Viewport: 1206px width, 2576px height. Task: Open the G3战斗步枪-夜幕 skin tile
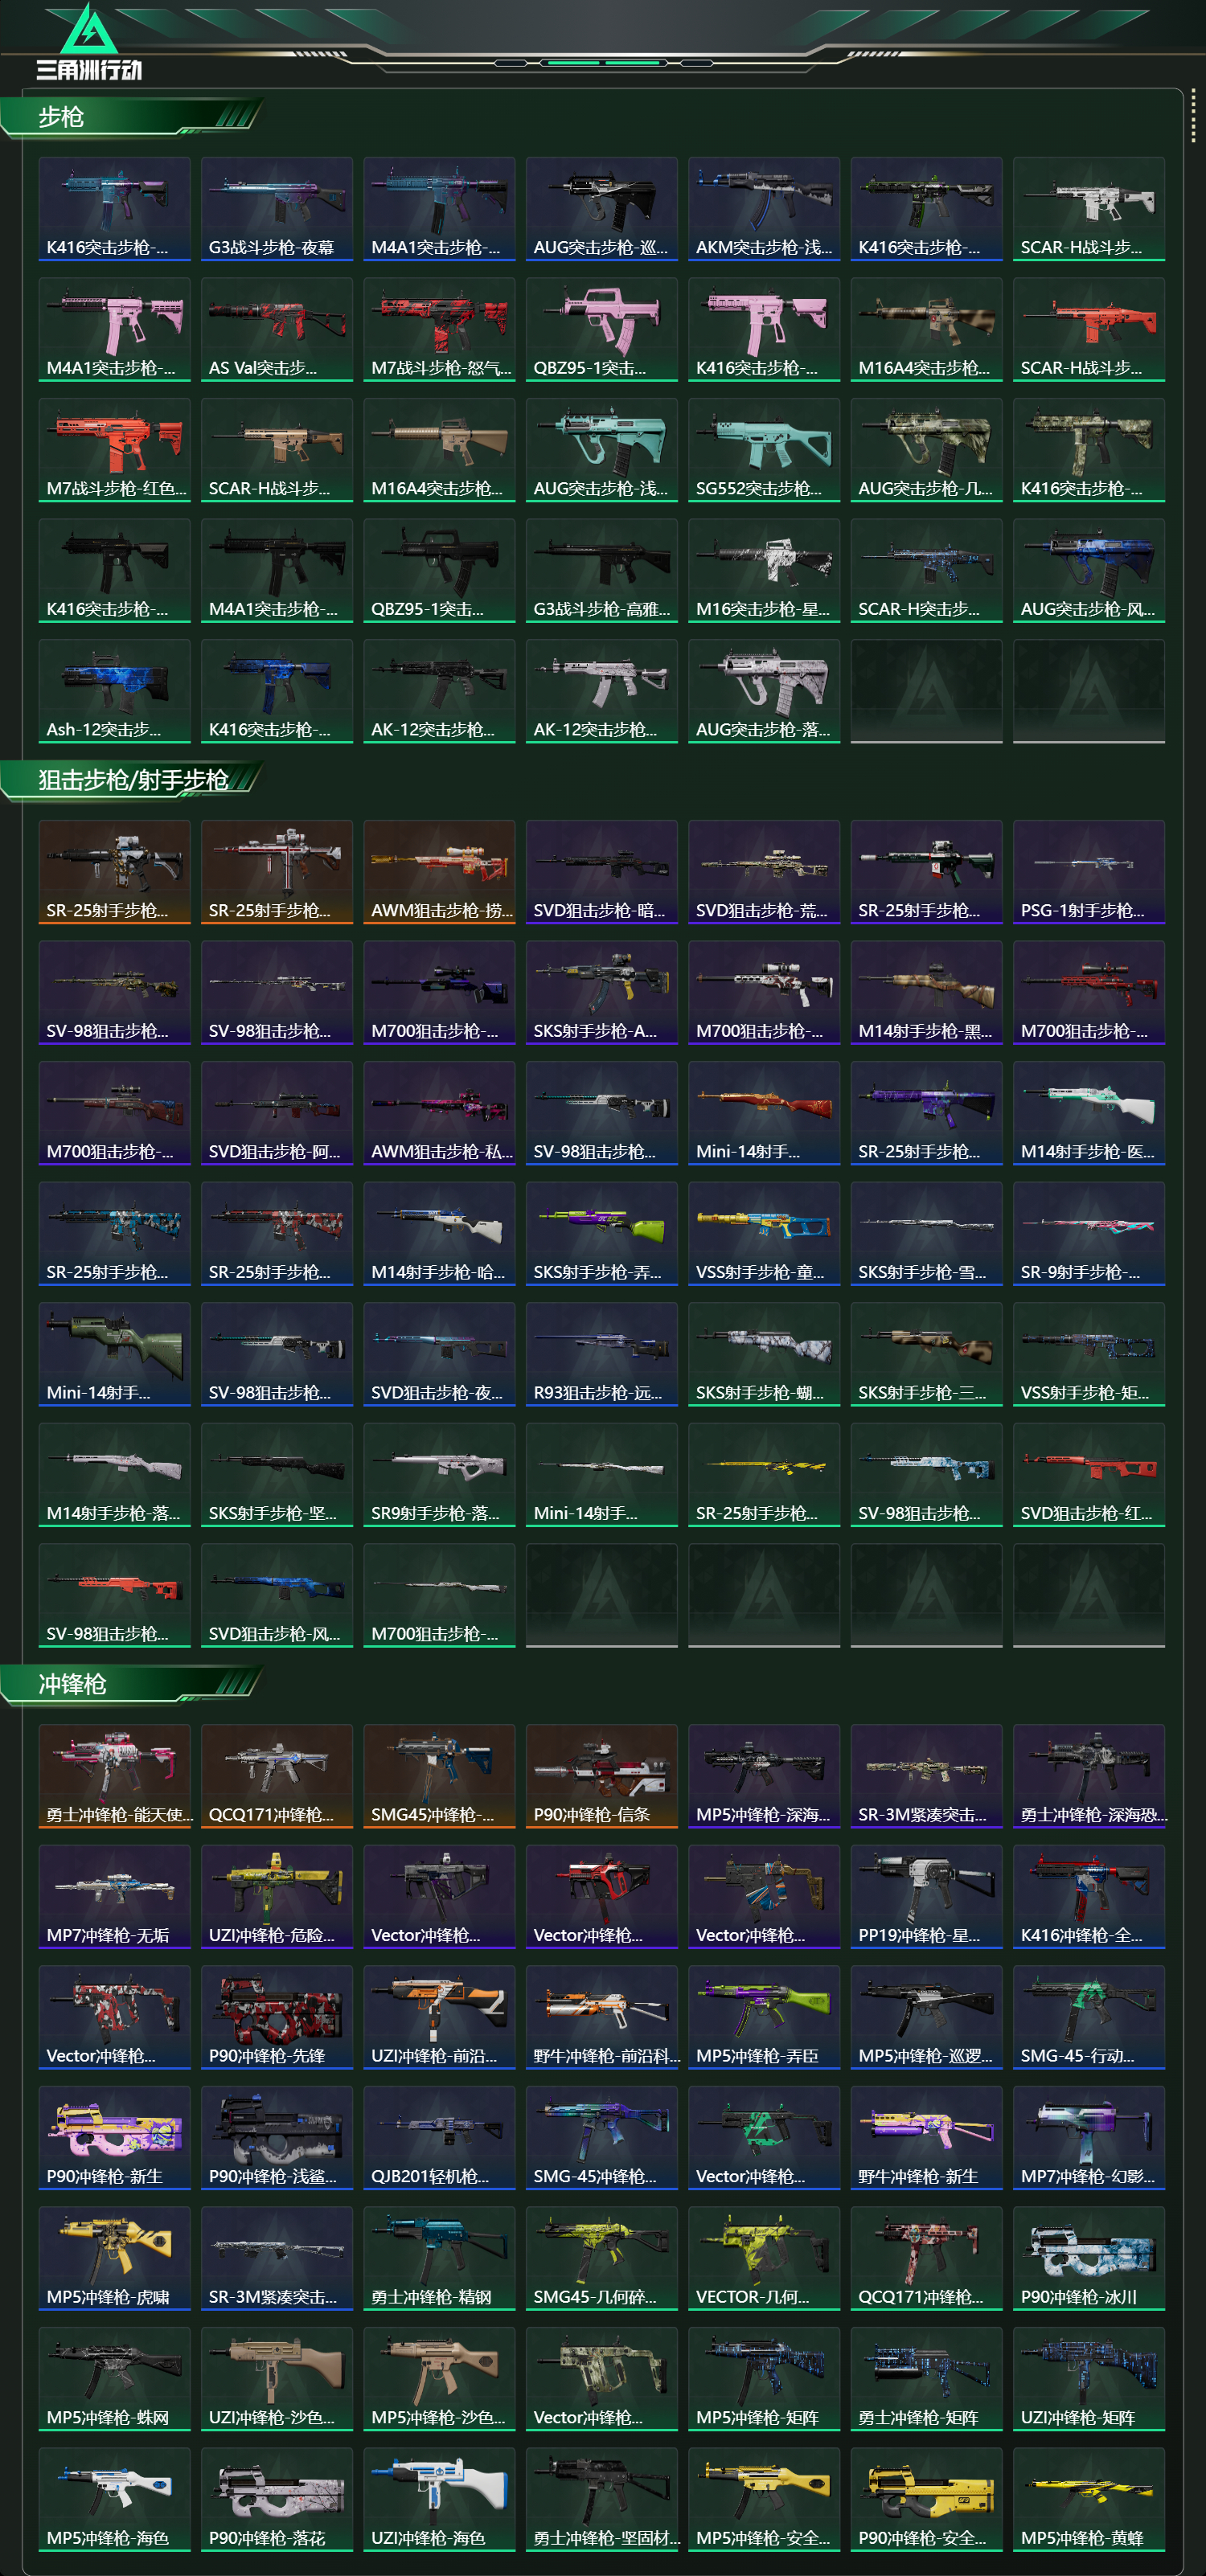tap(277, 209)
